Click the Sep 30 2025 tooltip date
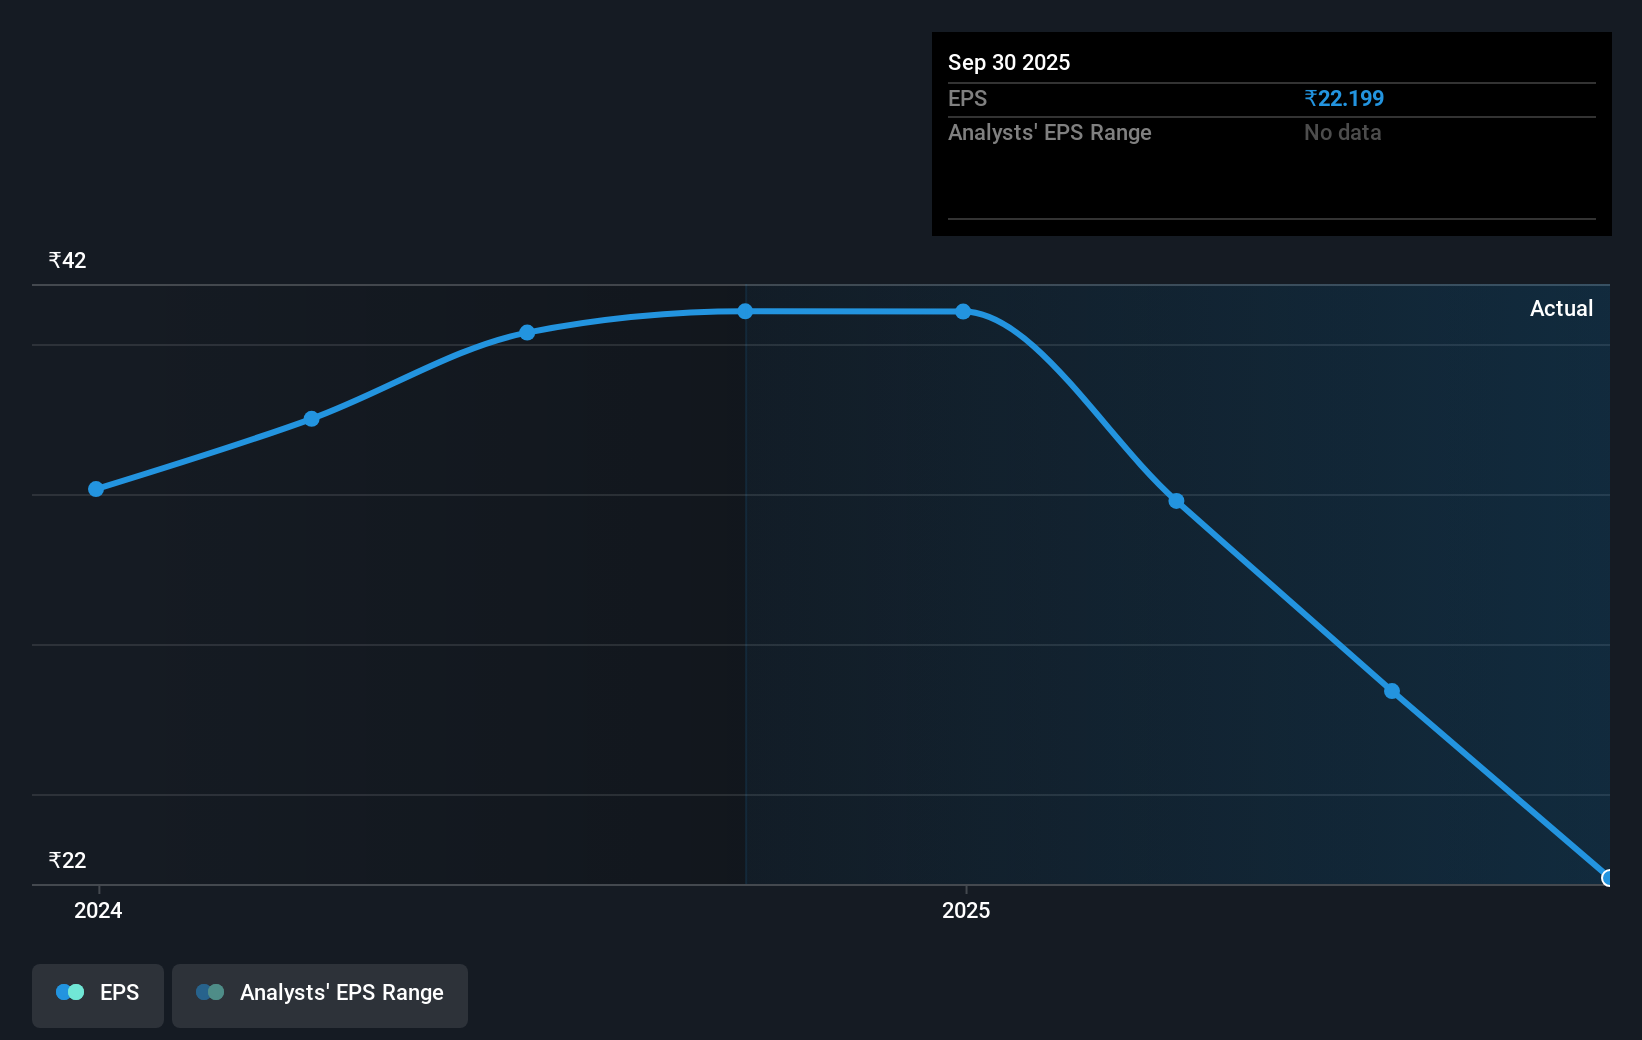The image size is (1642, 1040). [x=1009, y=62]
